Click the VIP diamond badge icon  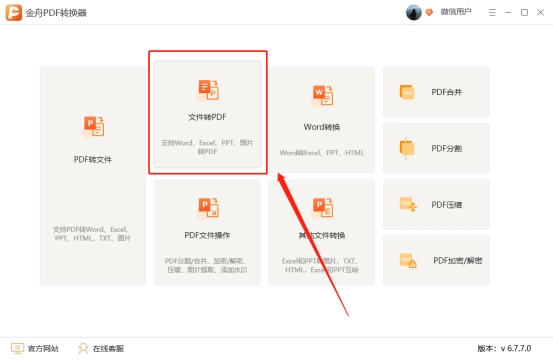click(x=429, y=12)
